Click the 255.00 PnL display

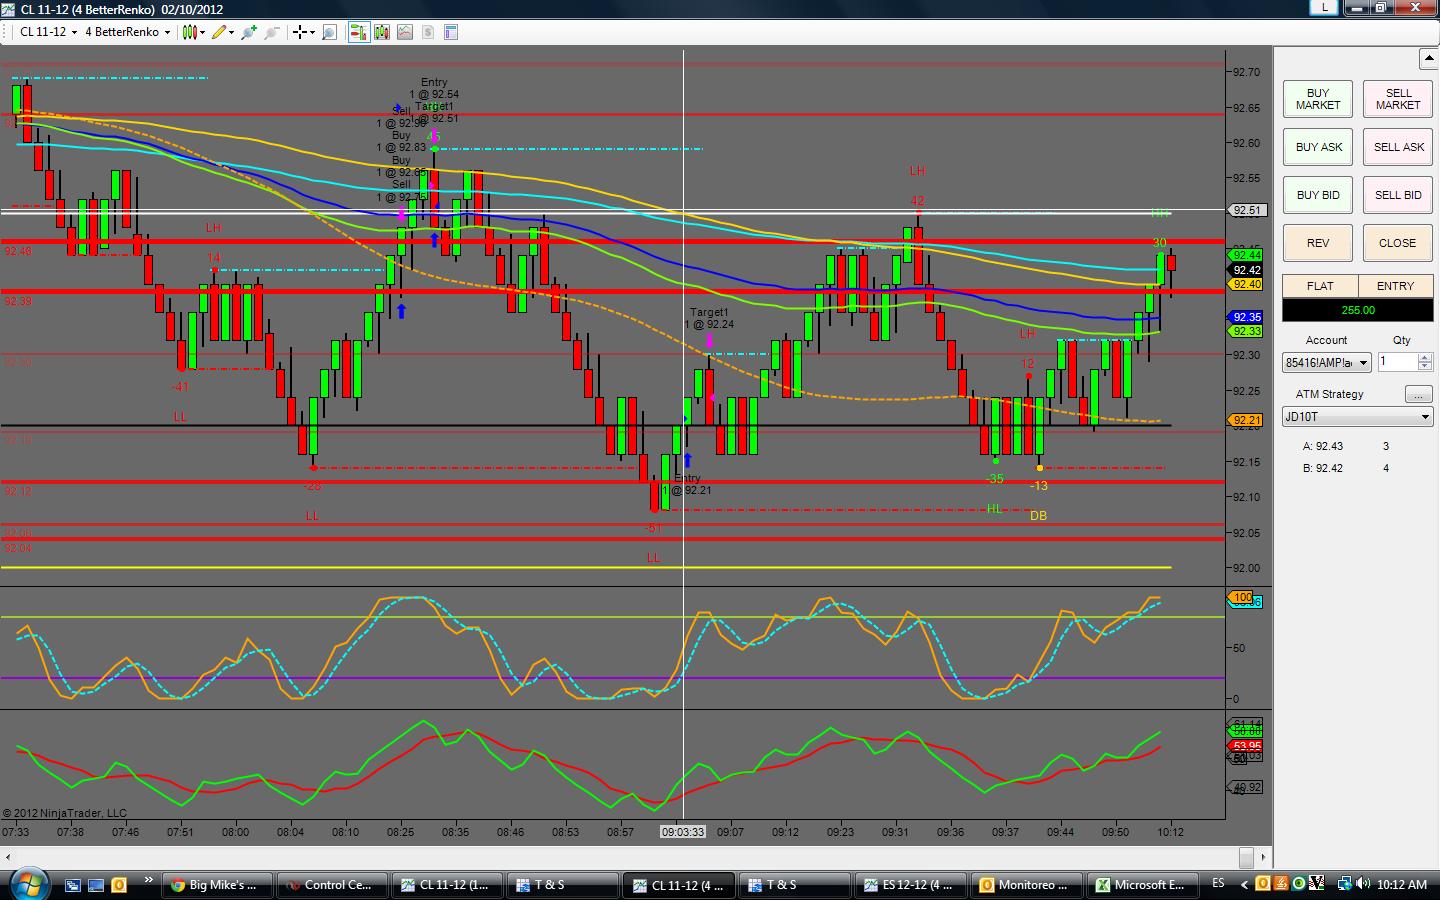click(1357, 310)
